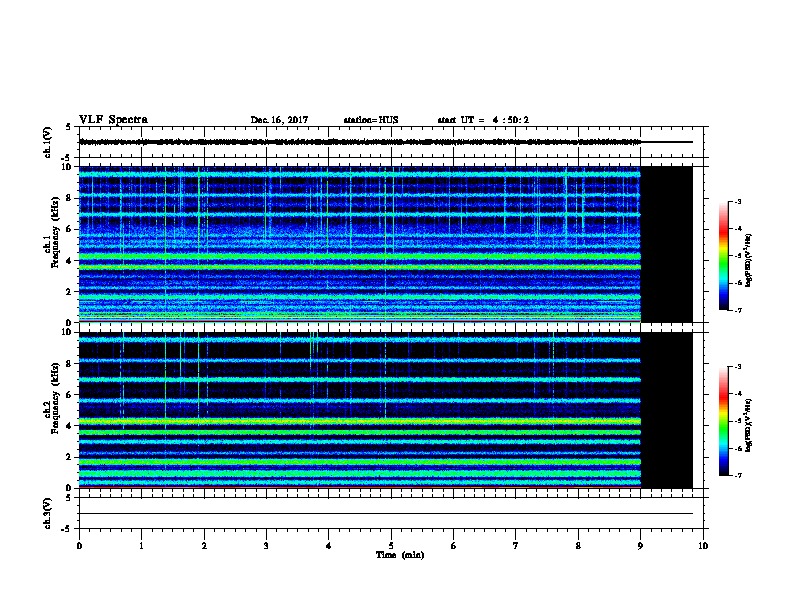The height and width of the screenshot is (612, 792).
Task: Click the "2" tick on ch.1 frequency axis
Action: [70, 291]
